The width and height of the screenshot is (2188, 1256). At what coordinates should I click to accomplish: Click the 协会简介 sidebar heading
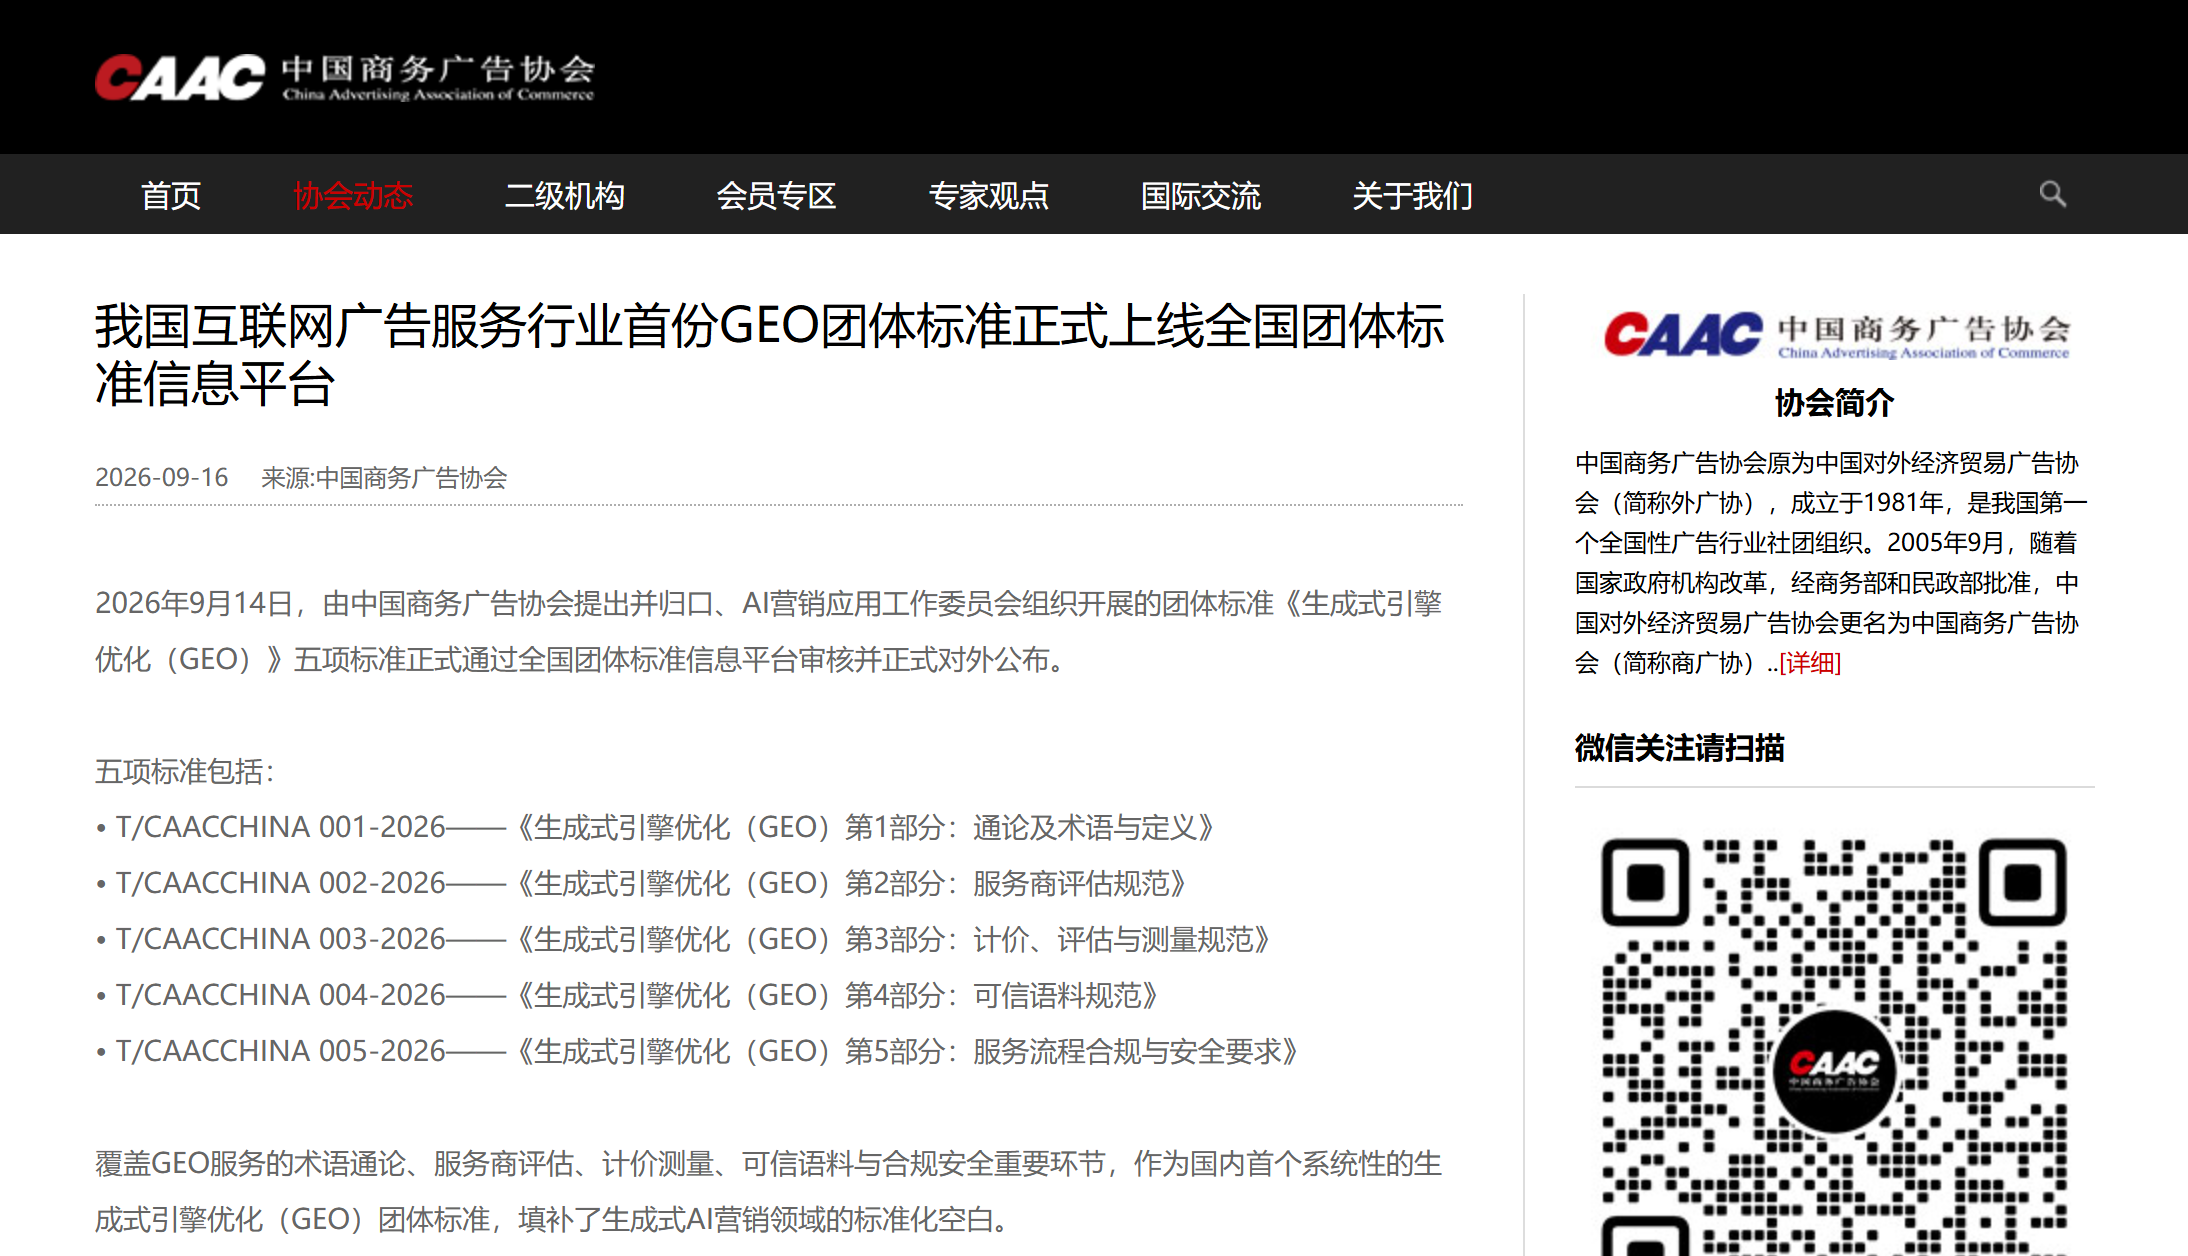click(x=1834, y=402)
